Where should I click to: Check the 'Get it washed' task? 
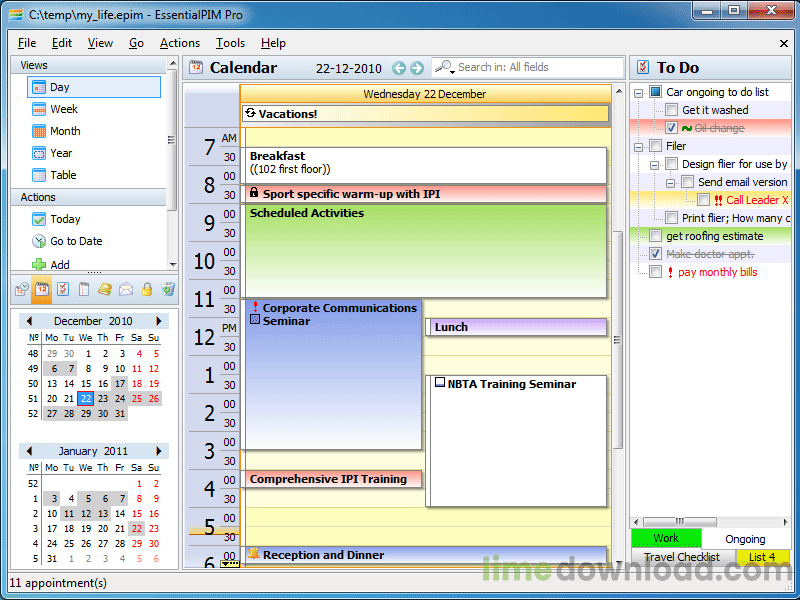click(671, 110)
